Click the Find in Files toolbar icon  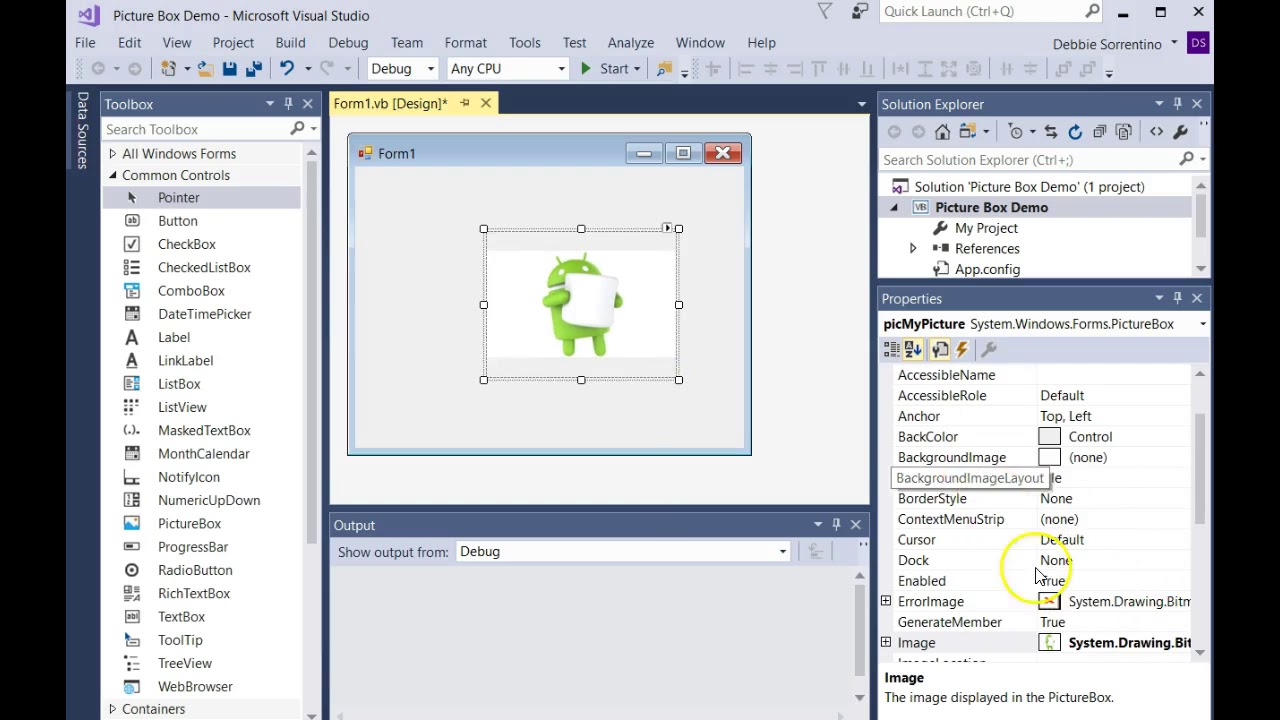tap(664, 69)
